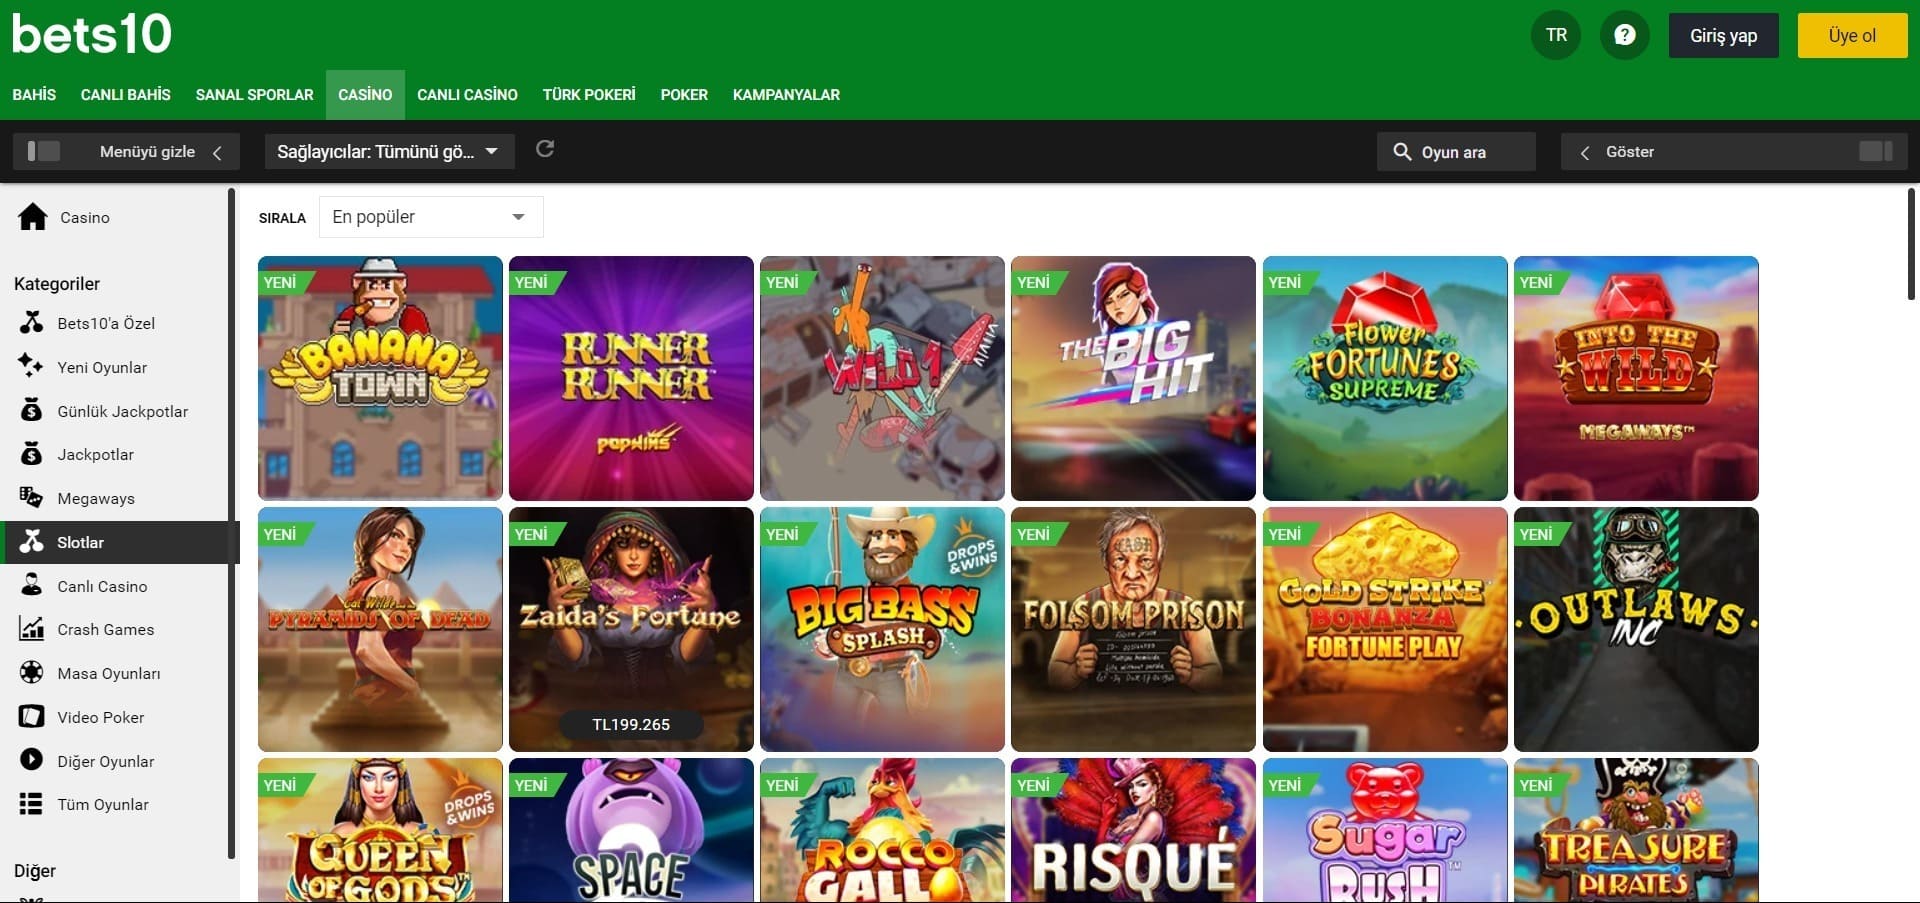
Task: Click the Crash Games chart icon
Action: pos(32,629)
